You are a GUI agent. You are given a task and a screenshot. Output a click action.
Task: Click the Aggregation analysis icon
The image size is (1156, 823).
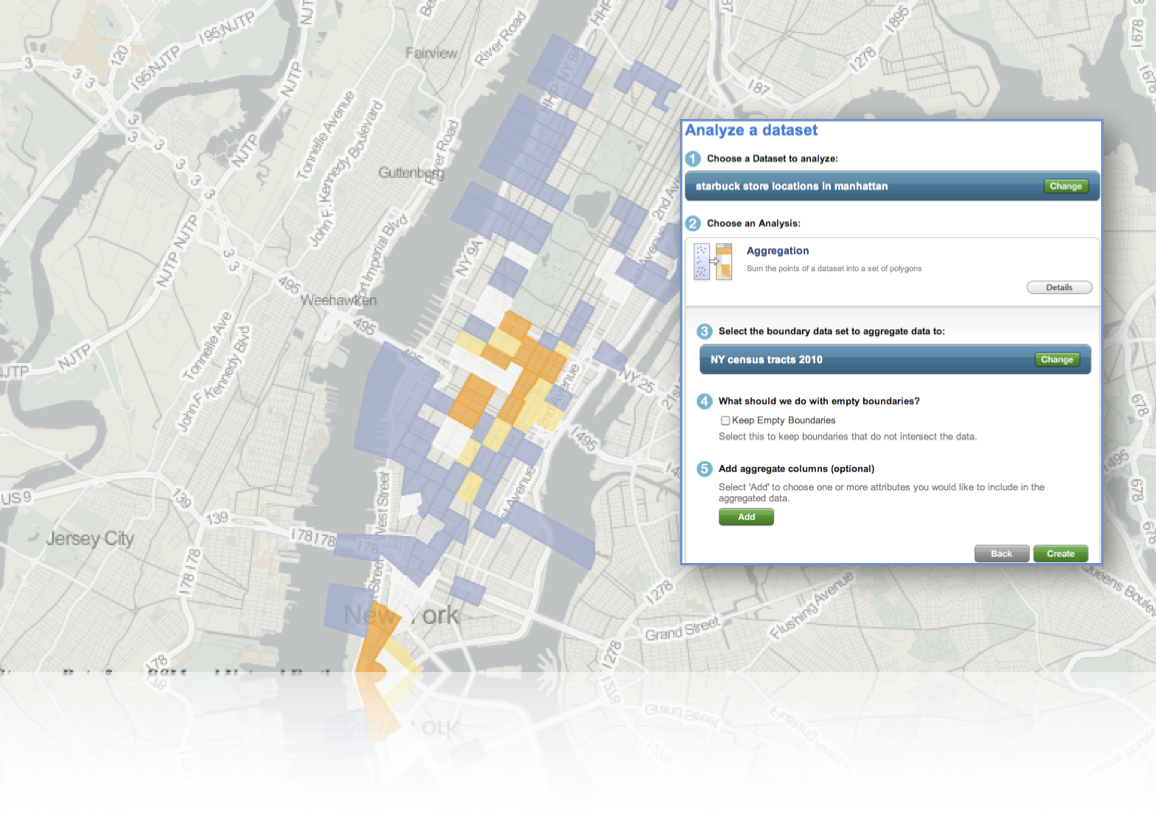click(x=713, y=262)
